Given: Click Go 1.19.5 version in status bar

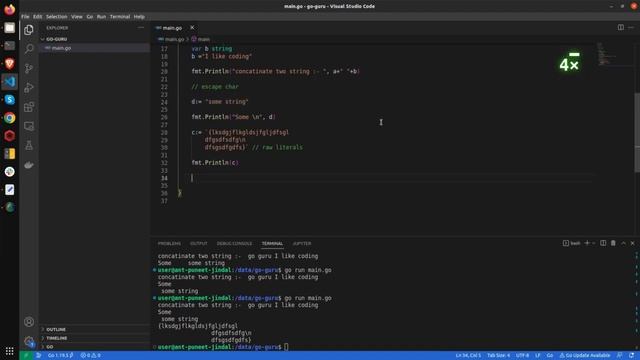Looking at the screenshot, I should [x=60, y=356].
